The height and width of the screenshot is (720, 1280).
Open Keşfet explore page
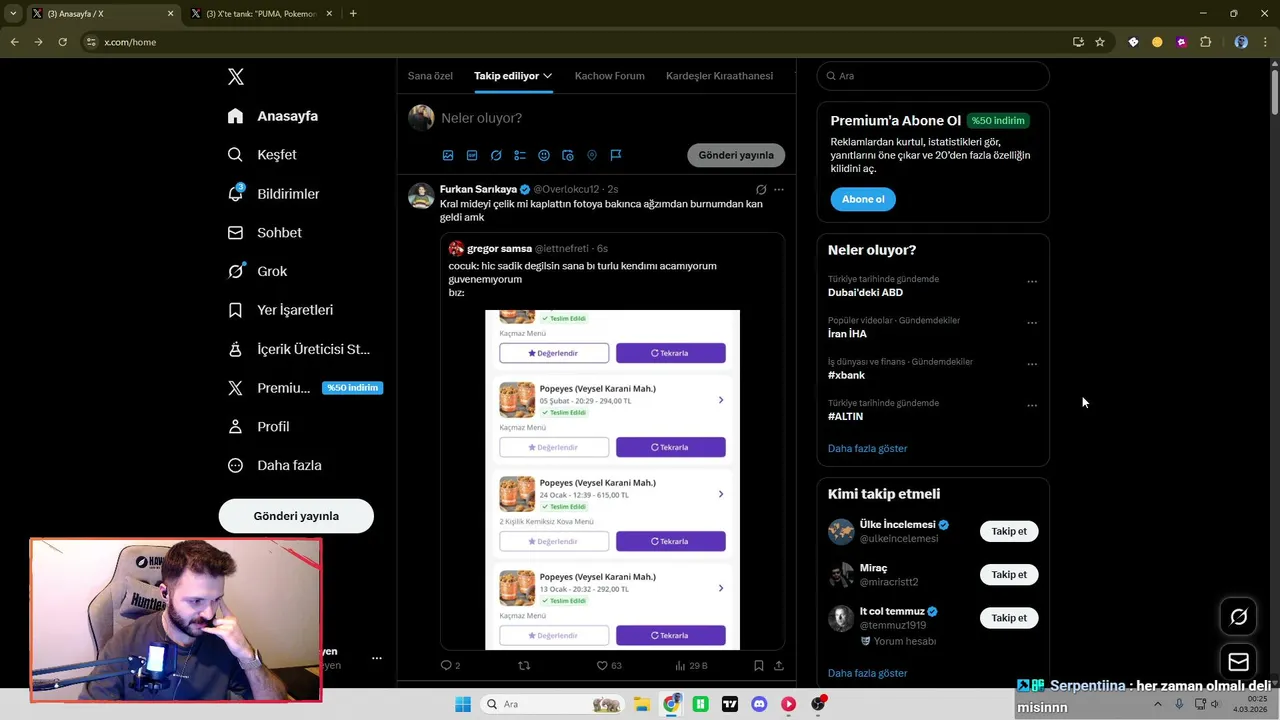[x=262, y=155]
